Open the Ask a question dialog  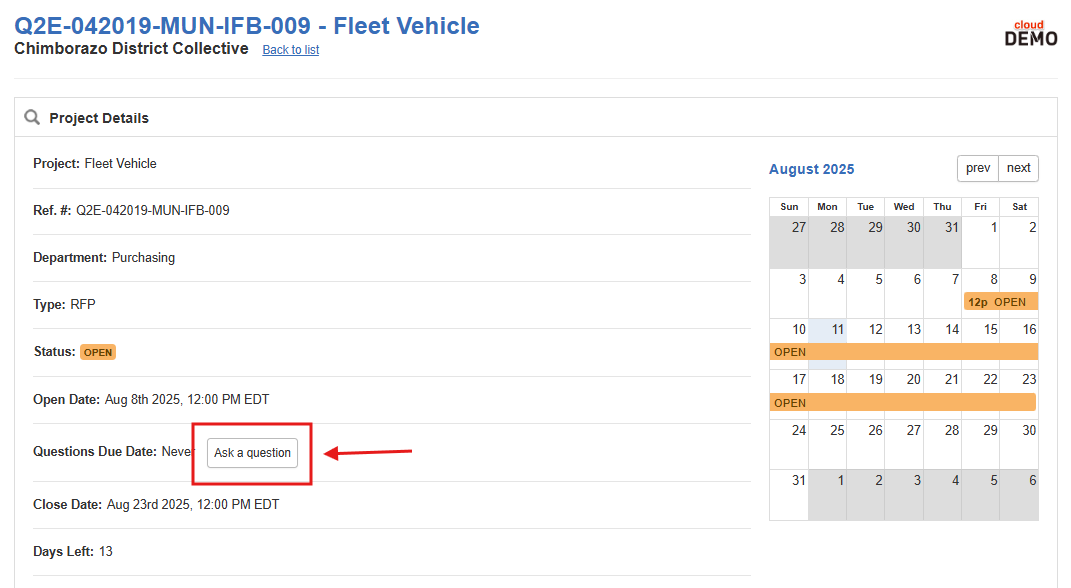click(253, 453)
